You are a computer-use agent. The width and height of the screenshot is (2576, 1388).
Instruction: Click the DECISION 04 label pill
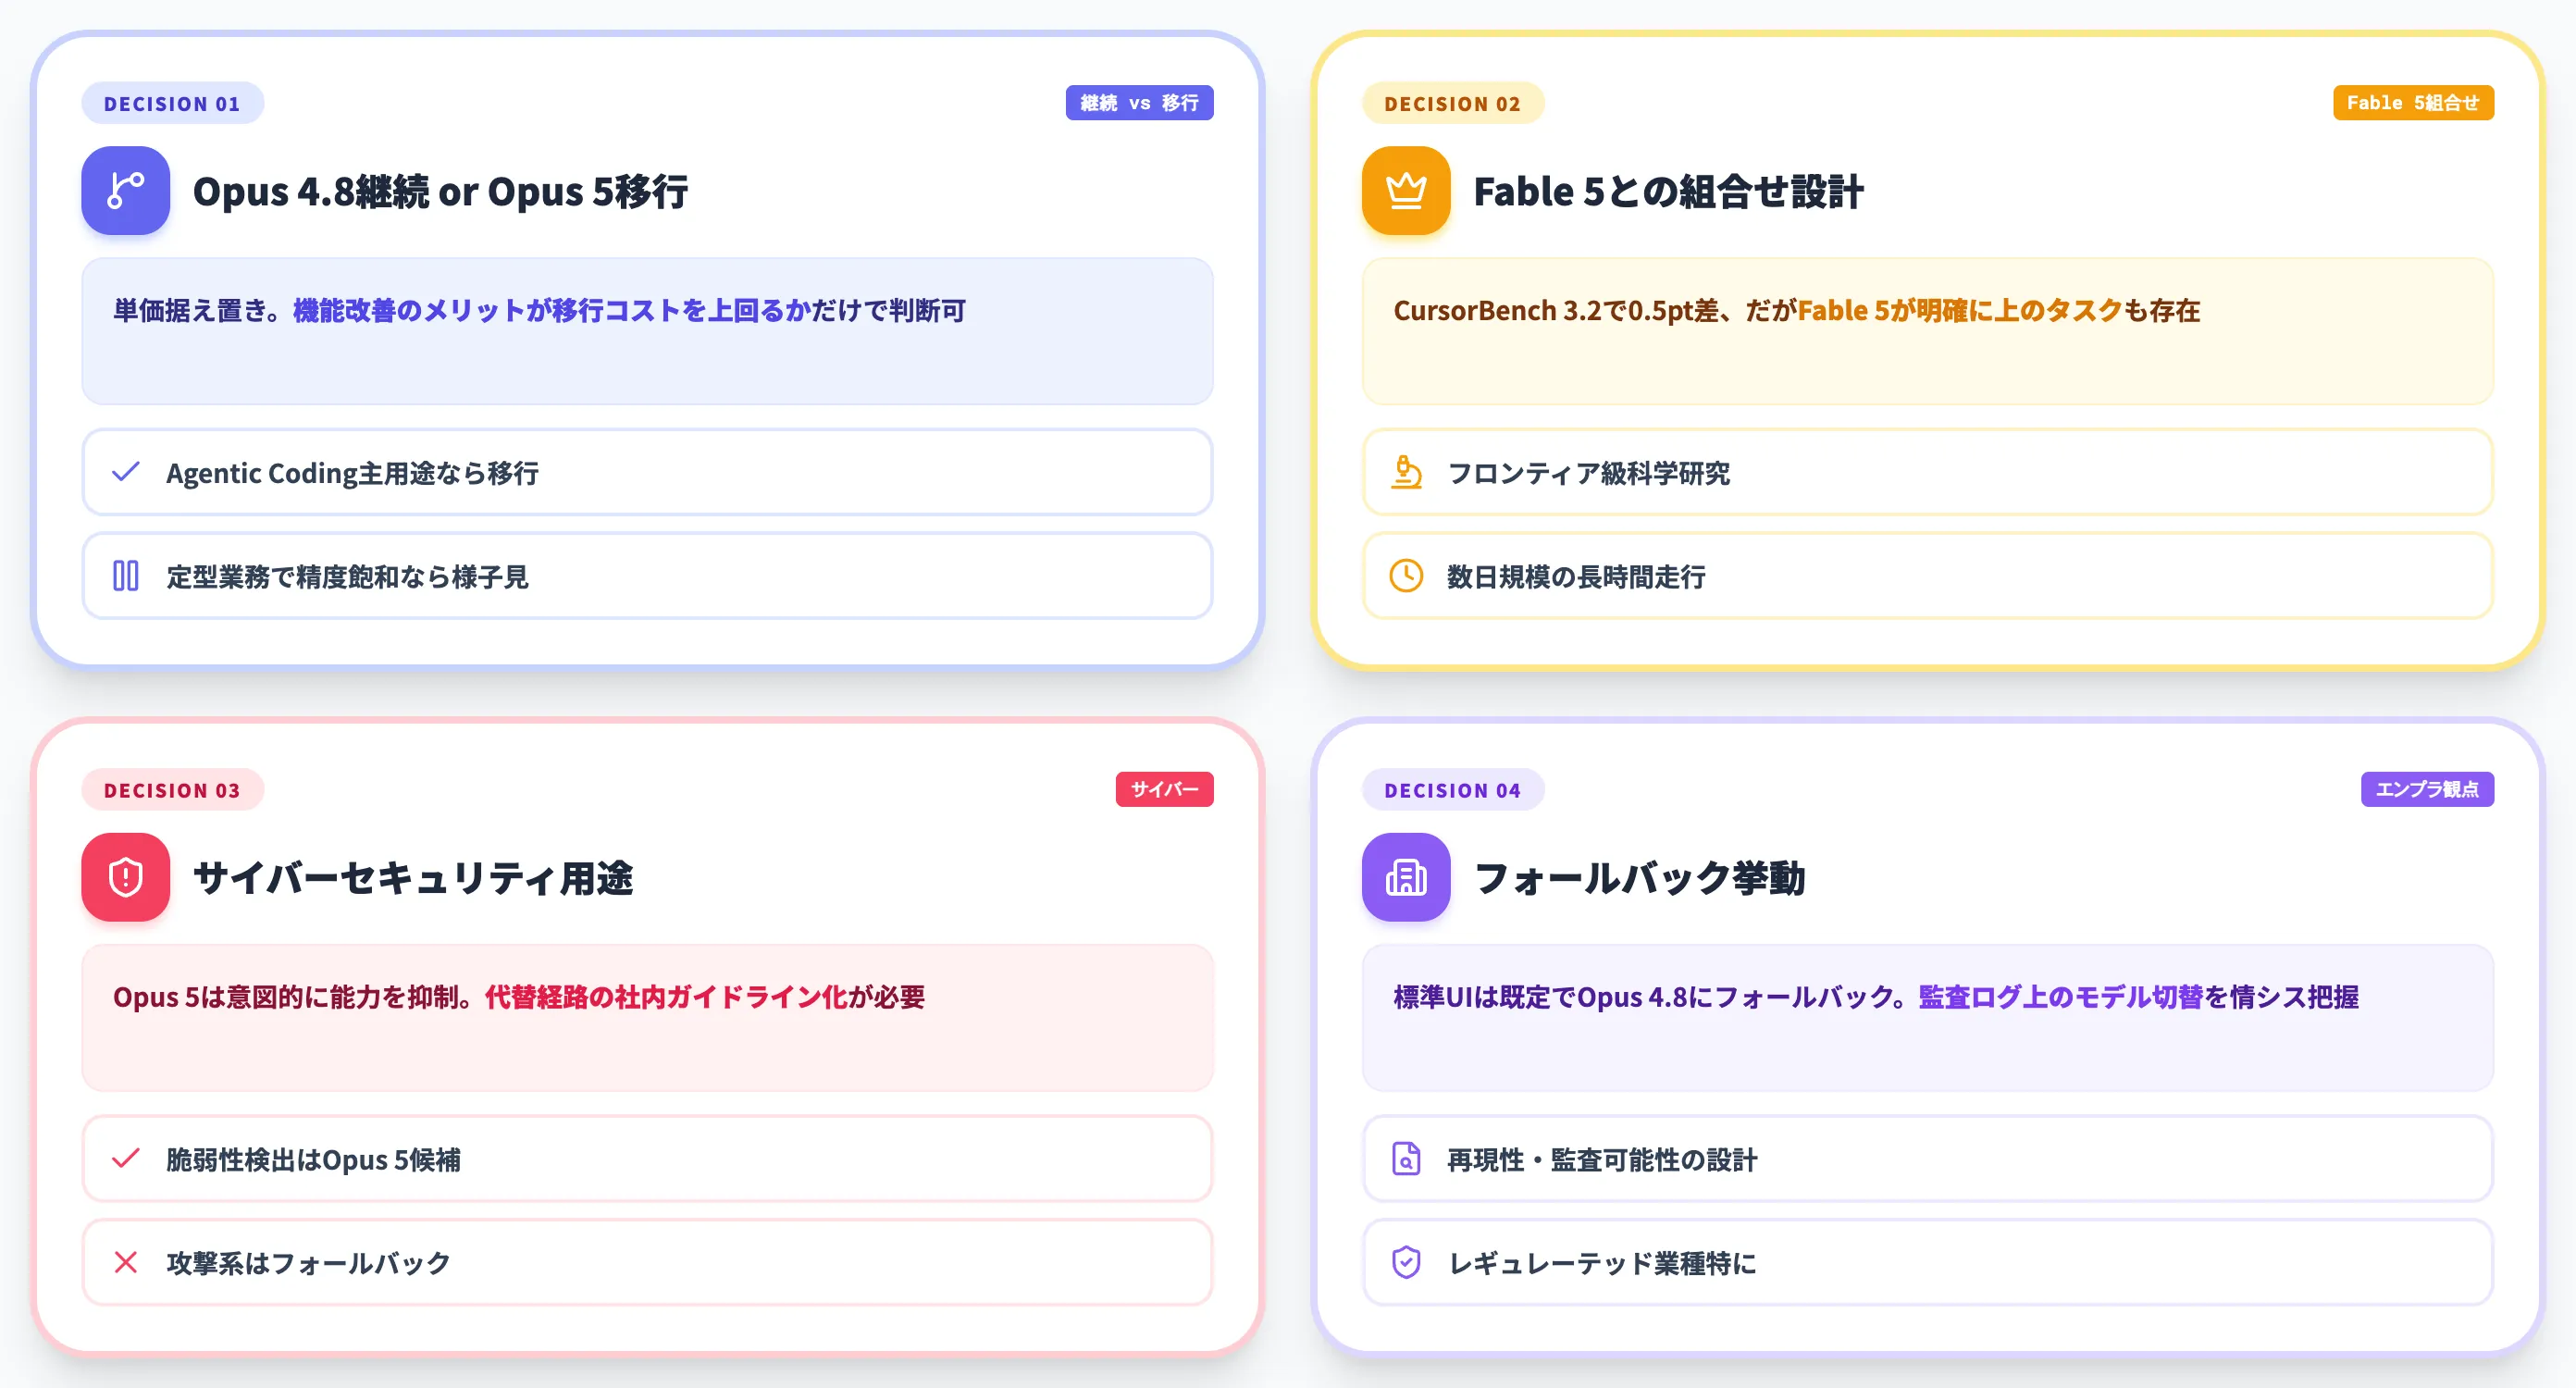pyautogui.click(x=1452, y=790)
